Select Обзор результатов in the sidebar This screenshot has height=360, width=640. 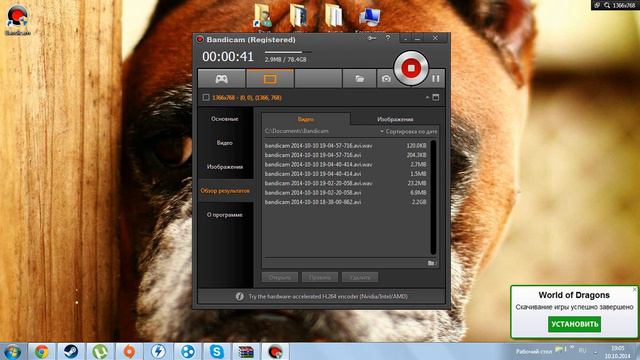click(x=225, y=191)
